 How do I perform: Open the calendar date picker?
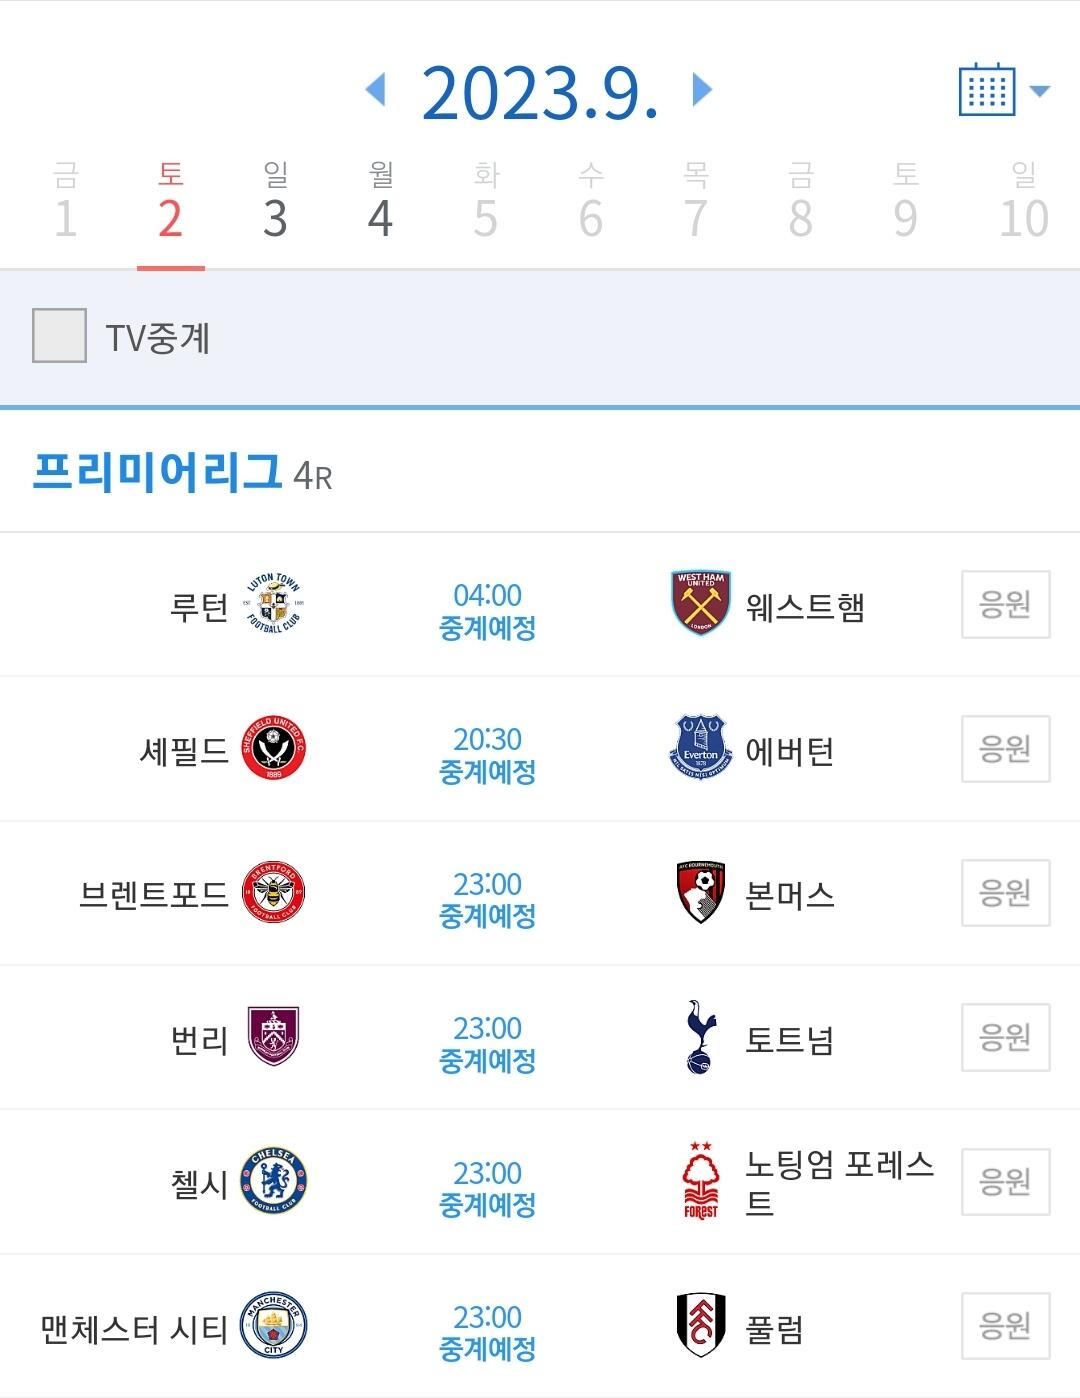coord(1002,91)
